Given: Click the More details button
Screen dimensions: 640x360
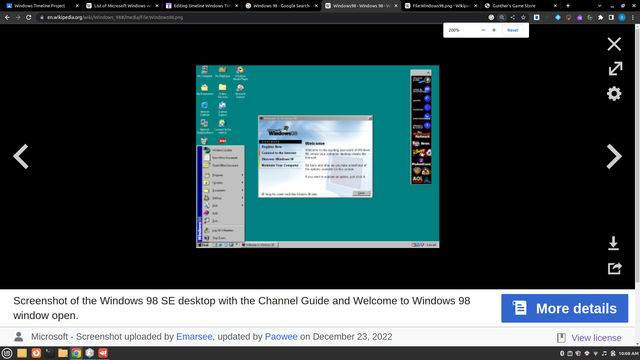Looking at the screenshot, I should (x=564, y=308).
